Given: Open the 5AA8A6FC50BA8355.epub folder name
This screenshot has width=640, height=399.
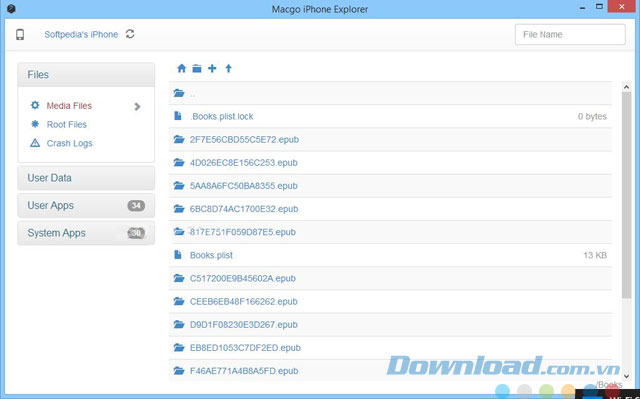Looking at the screenshot, I should click(244, 186).
